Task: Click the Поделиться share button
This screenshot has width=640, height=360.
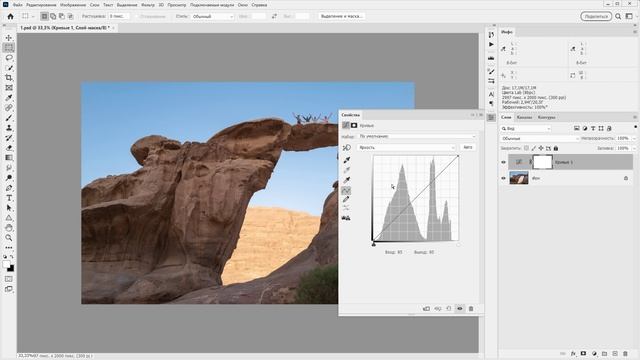Action: [x=596, y=16]
